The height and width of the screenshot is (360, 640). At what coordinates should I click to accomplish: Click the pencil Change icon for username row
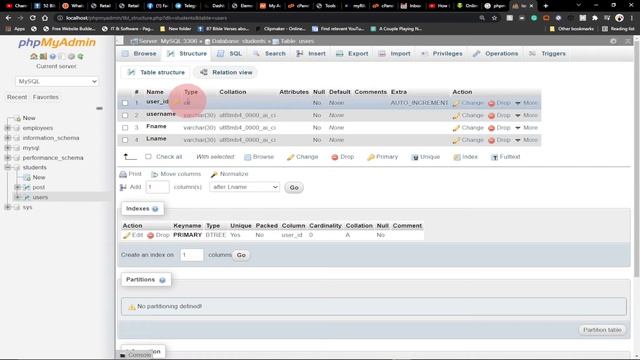[x=456, y=116]
